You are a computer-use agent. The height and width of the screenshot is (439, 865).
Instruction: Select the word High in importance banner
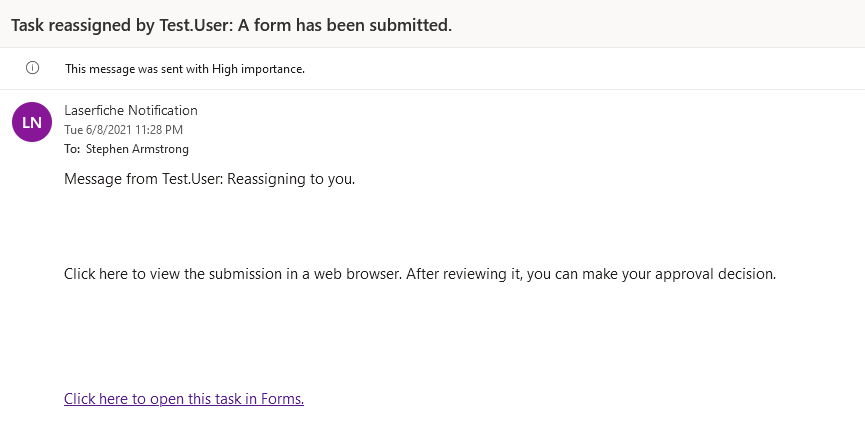click(223, 69)
